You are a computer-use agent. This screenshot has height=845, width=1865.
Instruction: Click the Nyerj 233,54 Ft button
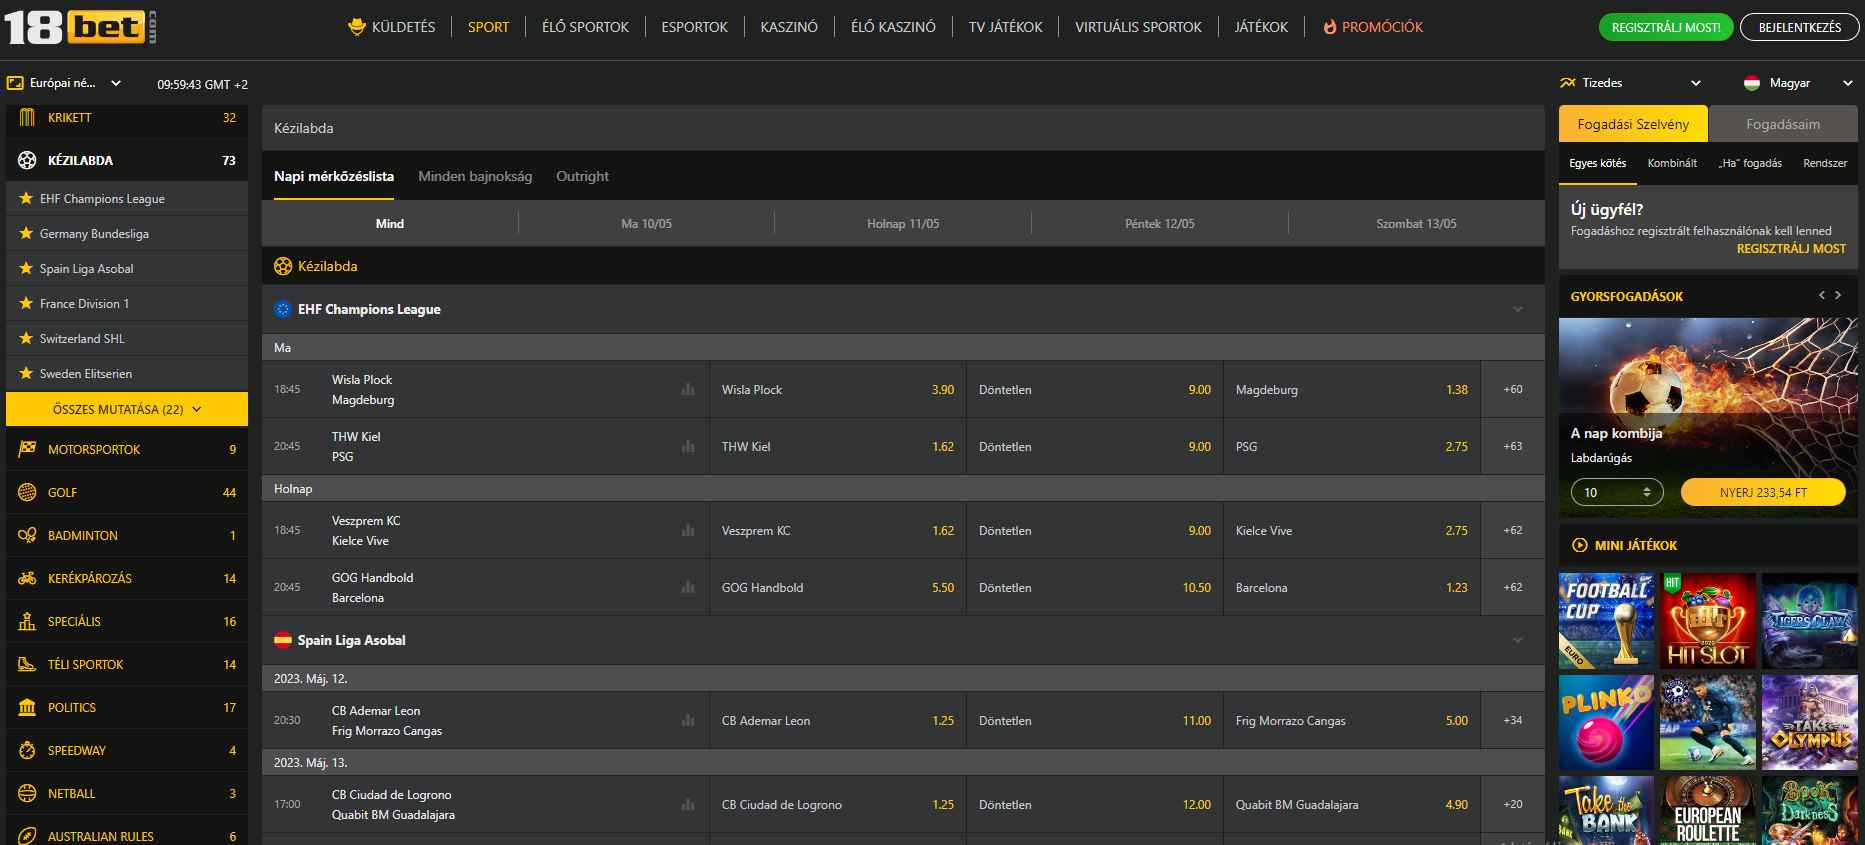coord(1763,493)
